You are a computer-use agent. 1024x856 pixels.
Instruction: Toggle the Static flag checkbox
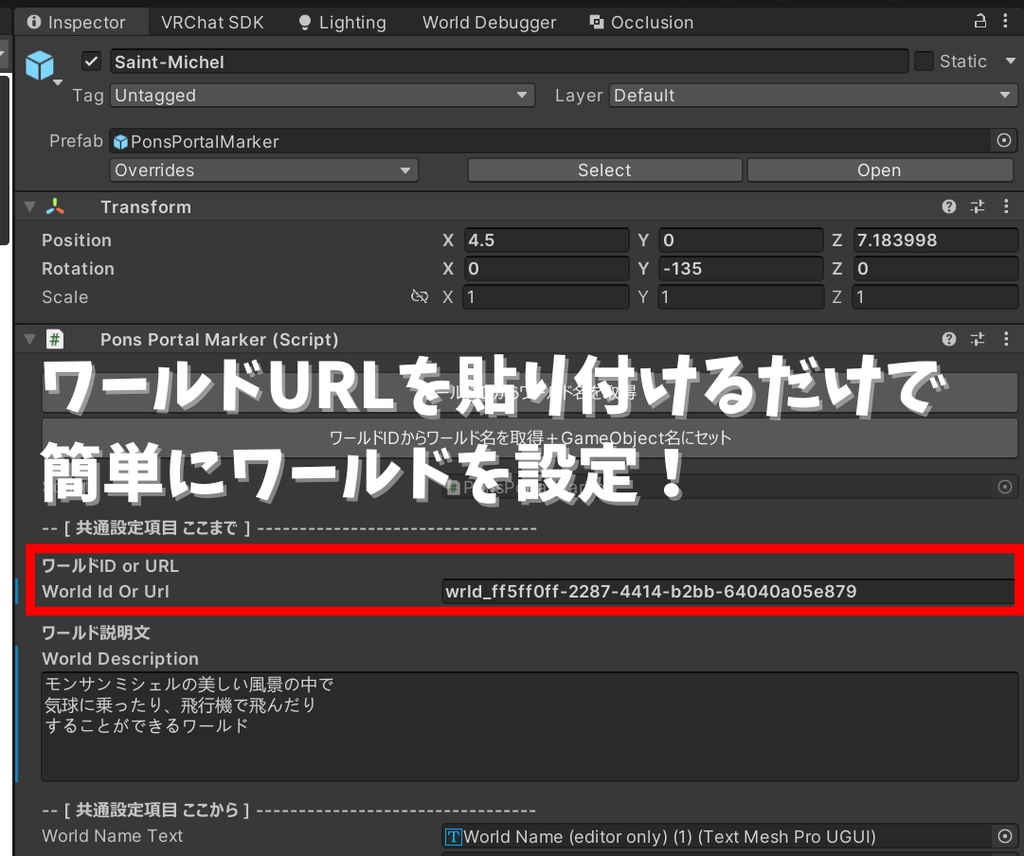tap(926, 61)
